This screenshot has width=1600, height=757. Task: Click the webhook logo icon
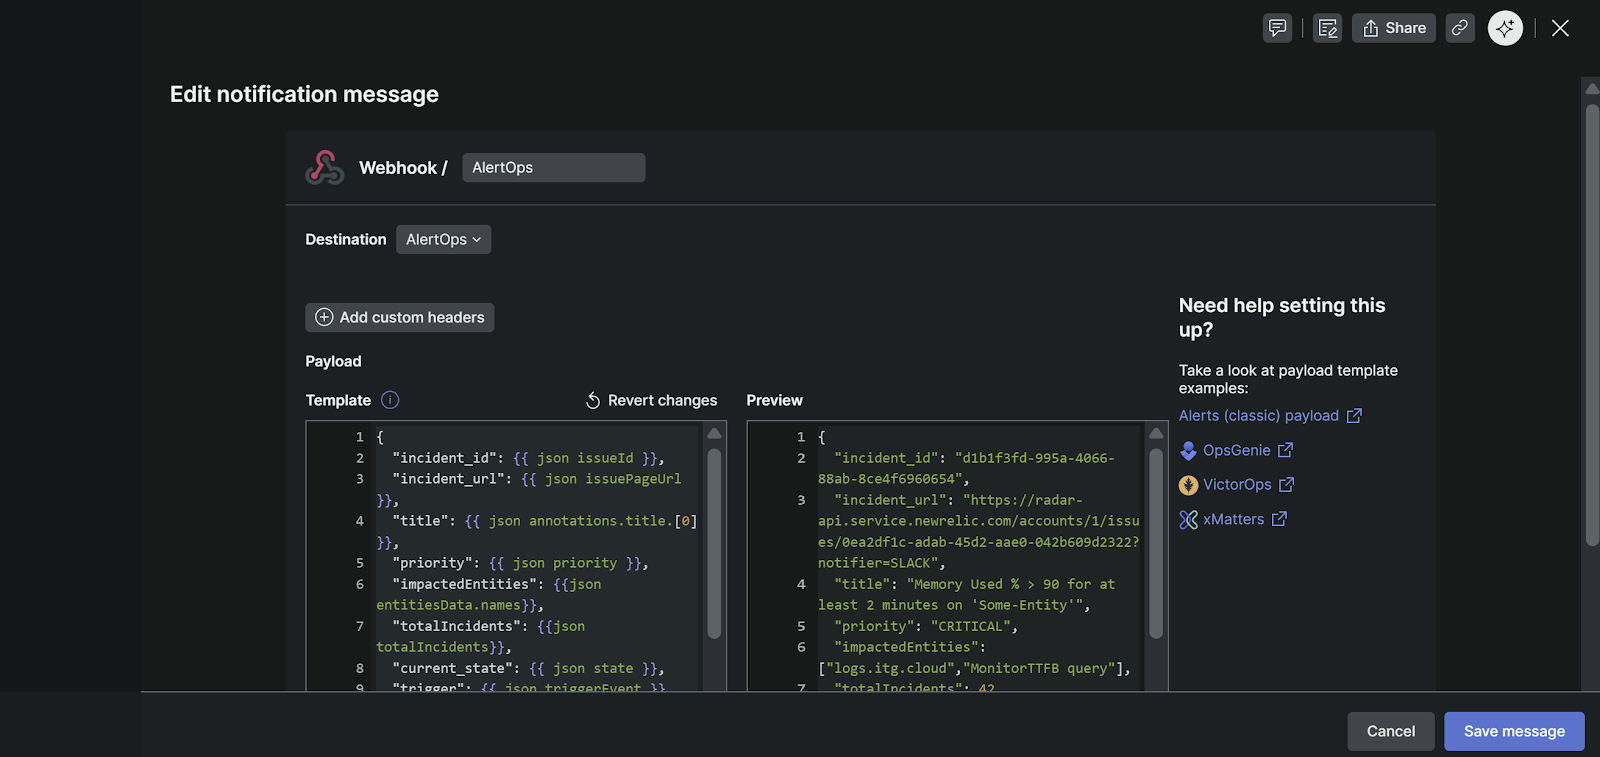pyautogui.click(x=325, y=168)
